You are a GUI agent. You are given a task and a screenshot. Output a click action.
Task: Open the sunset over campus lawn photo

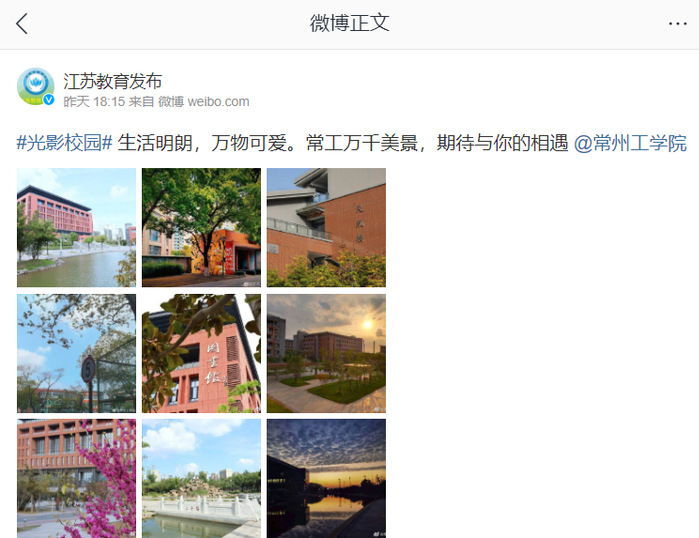tap(326, 353)
